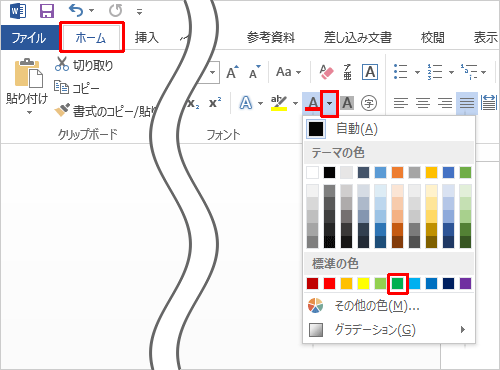Click the Copy (コピー) icon
The width and height of the screenshot is (500, 370).
(62, 87)
